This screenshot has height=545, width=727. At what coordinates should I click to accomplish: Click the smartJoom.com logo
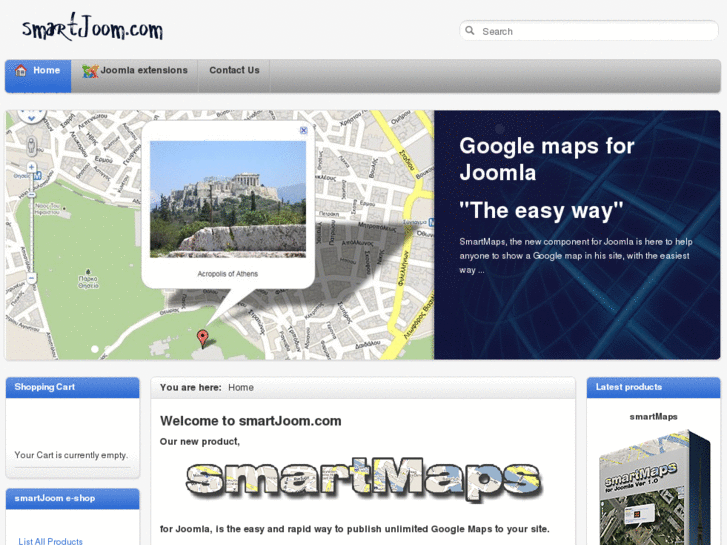pos(92,27)
